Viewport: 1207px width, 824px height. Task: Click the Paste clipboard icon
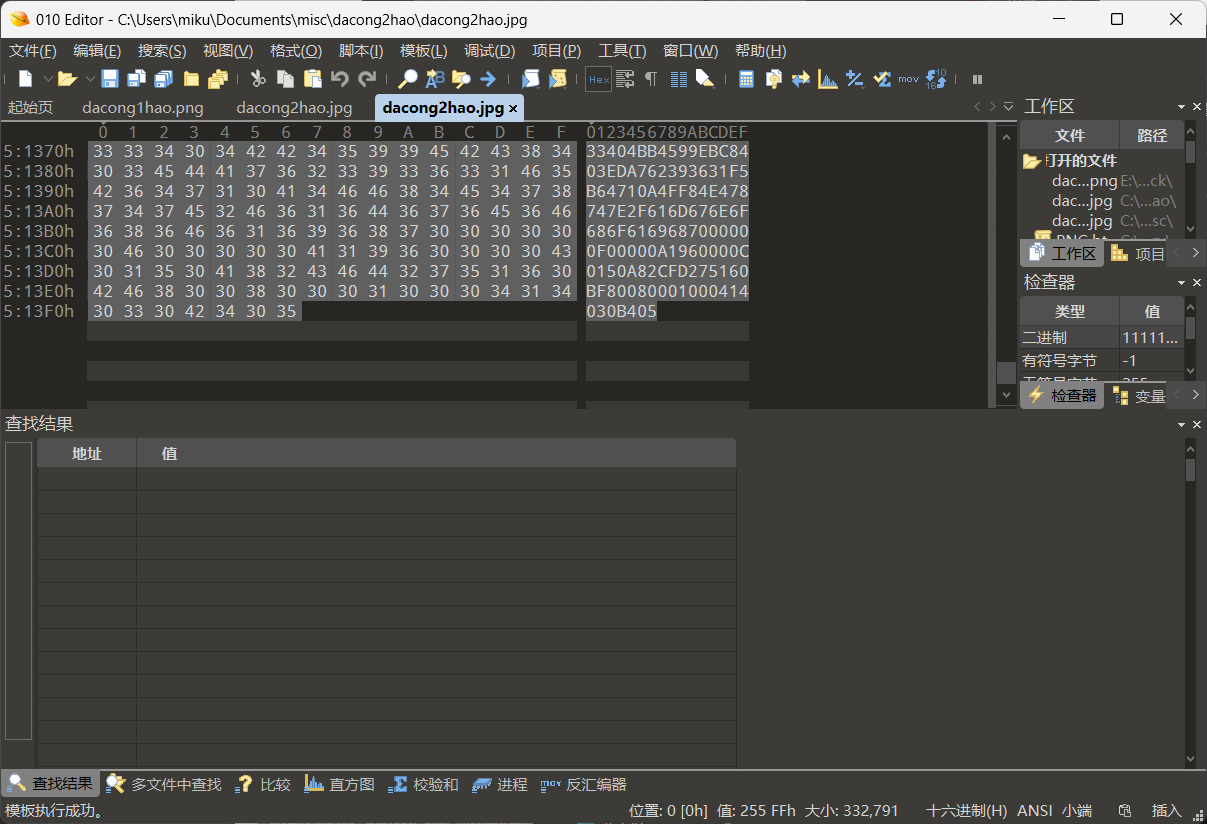pos(313,79)
